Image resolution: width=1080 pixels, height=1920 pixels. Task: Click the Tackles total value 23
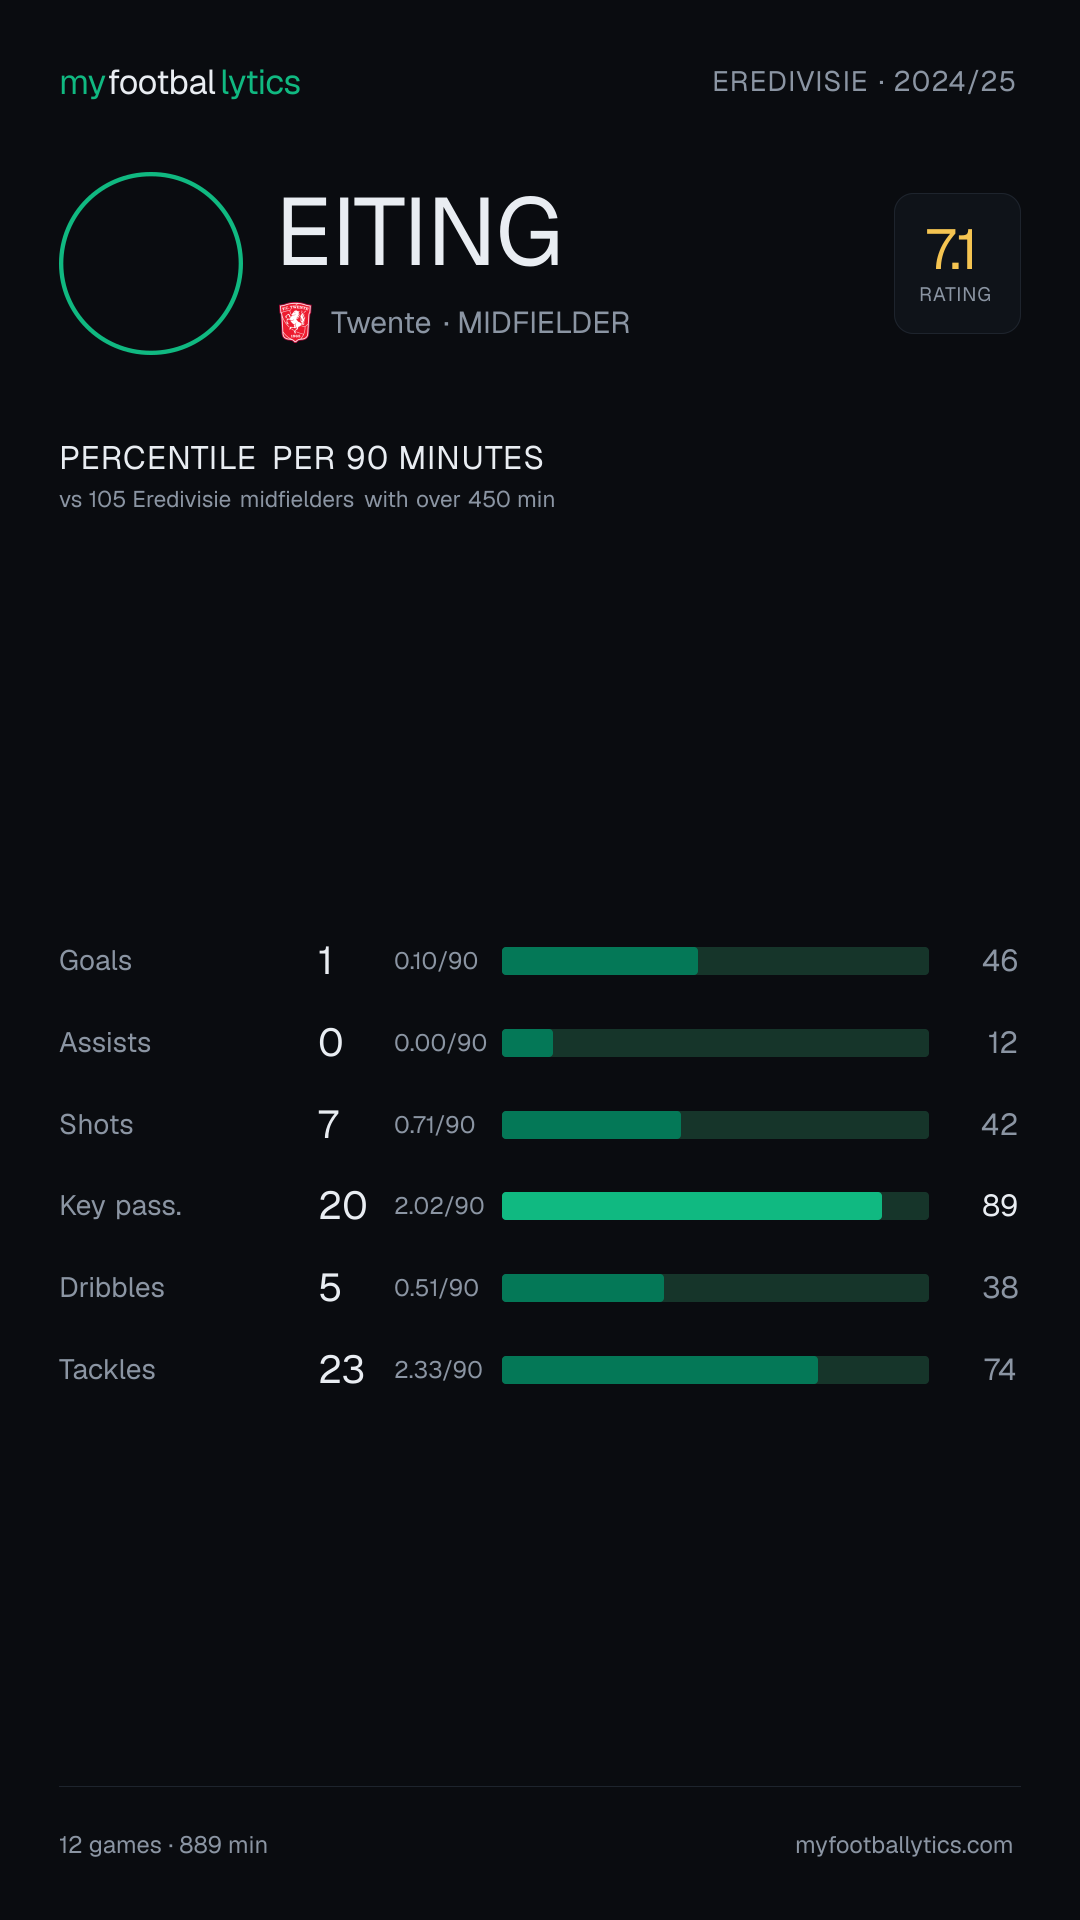pos(341,1370)
